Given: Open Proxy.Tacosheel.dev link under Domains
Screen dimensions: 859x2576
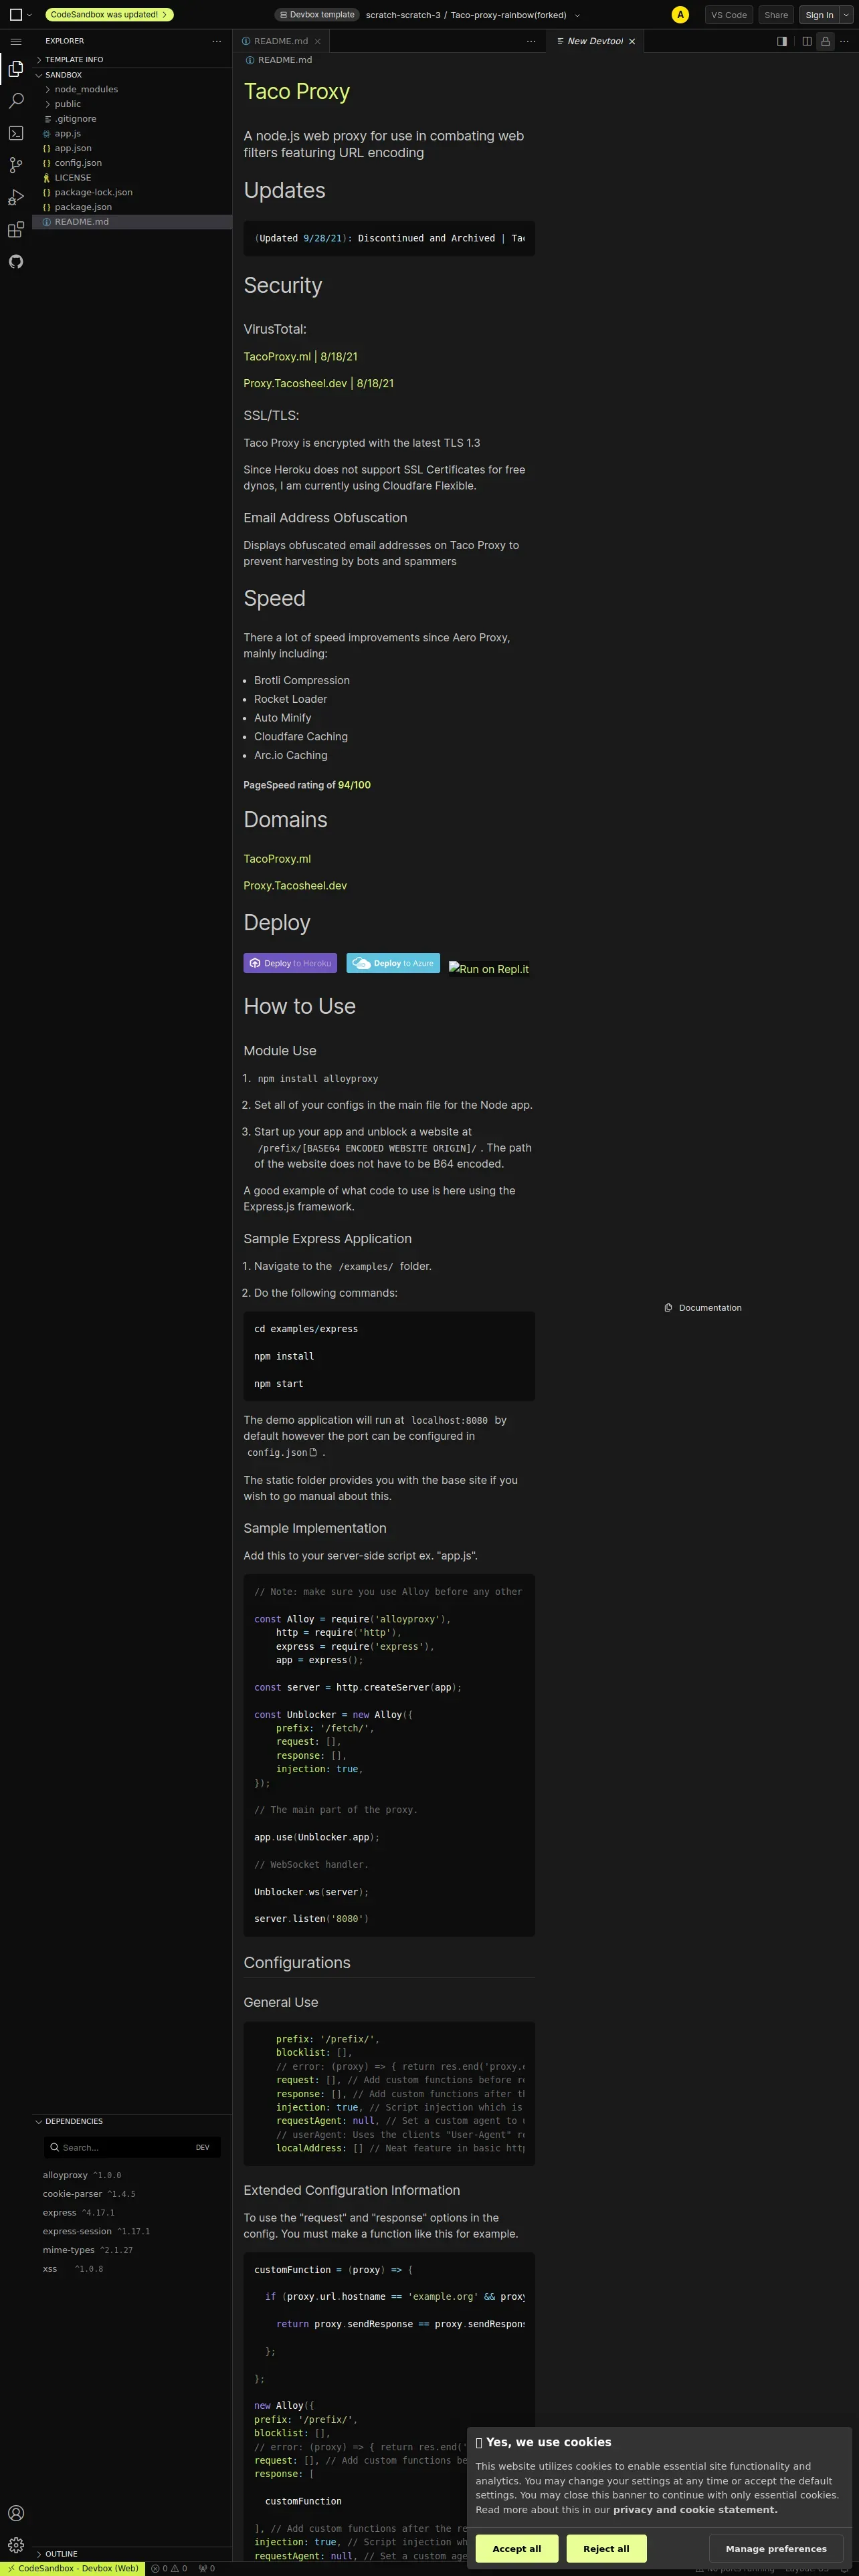Looking at the screenshot, I should point(295,886).
